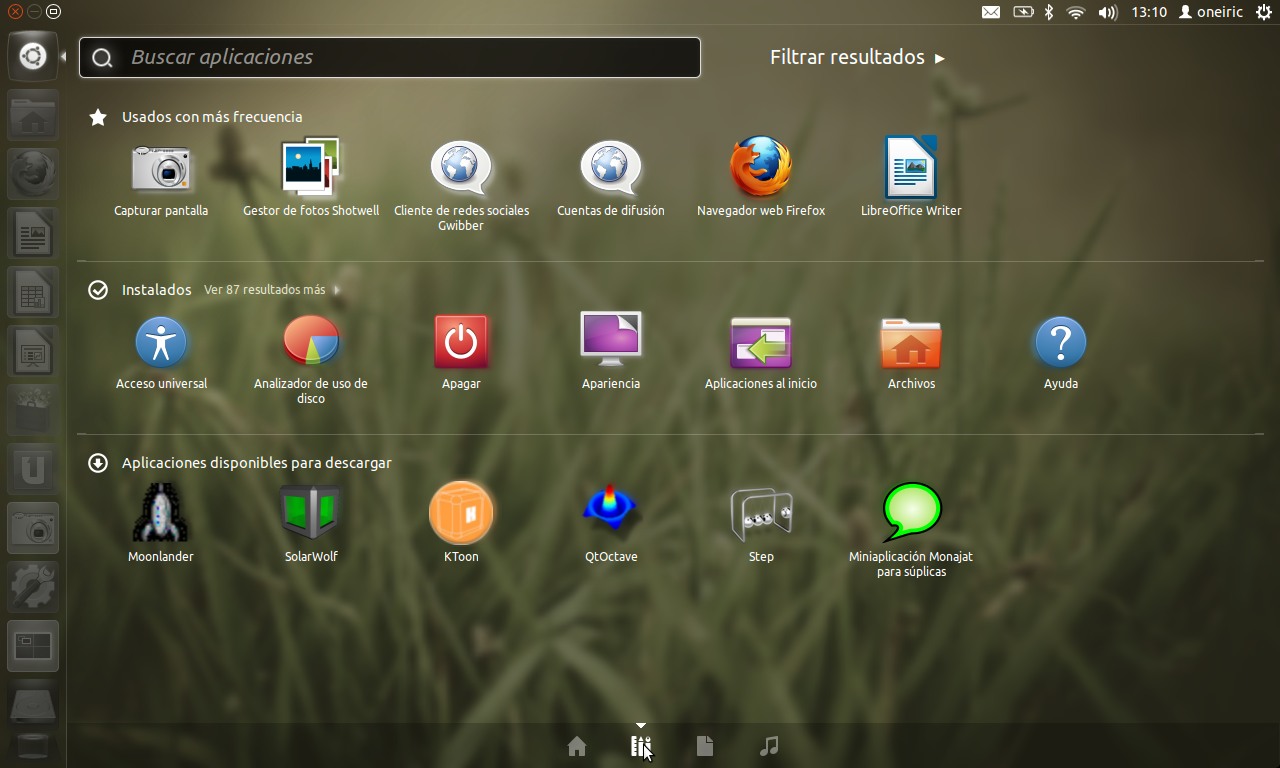This screenshot has height=768, width=1280.
Task: Click the KToon application icon
Action: [461, 514]
